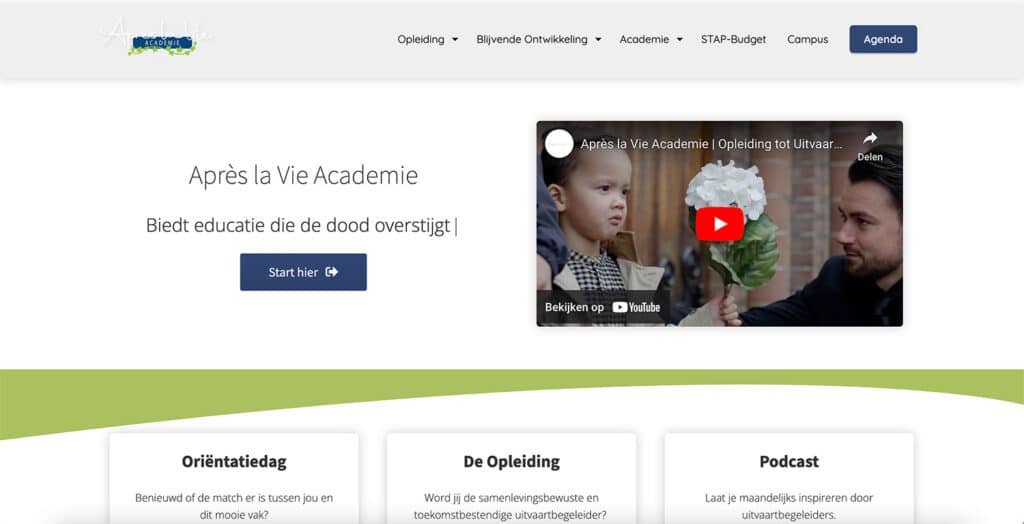The image size is (1024, 524).
Task: Select the Oriëntatiedag card heading
Action: pyautogui.click(x=234, y=462)
